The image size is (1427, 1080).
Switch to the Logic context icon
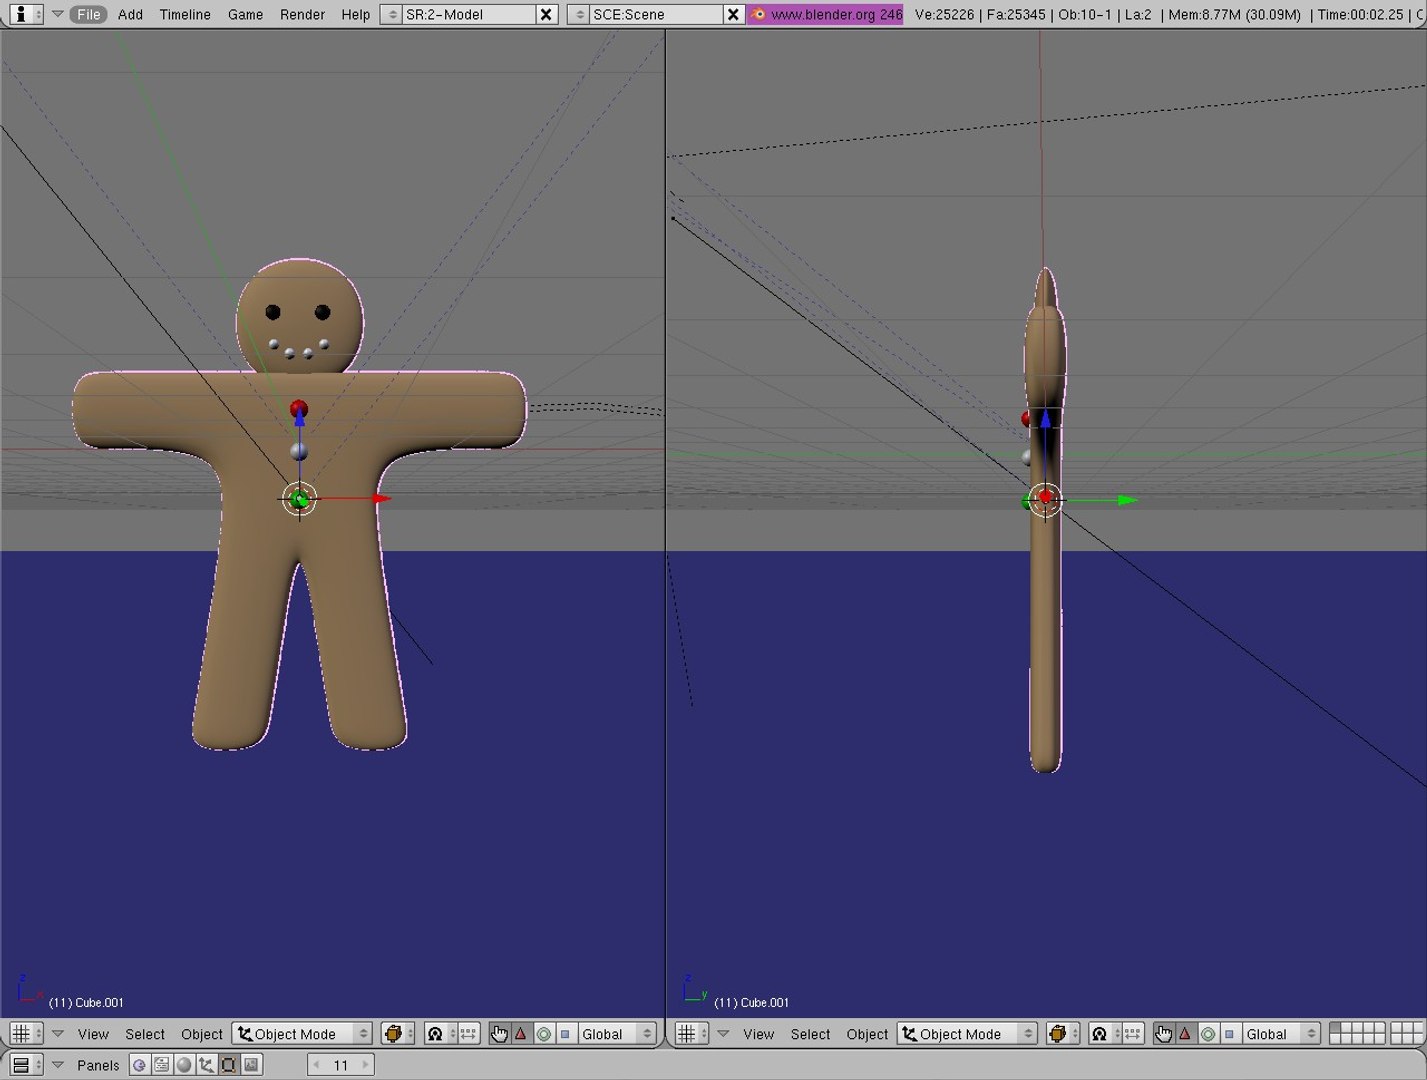[139, 1065]
